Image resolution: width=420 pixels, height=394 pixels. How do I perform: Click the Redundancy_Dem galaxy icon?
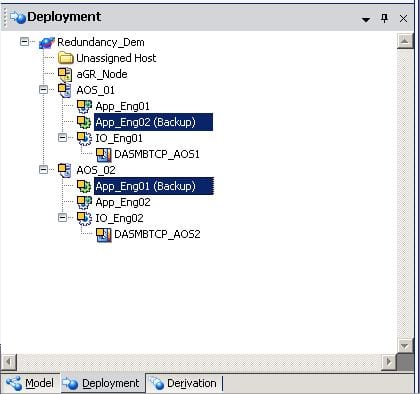click(46, 42)
